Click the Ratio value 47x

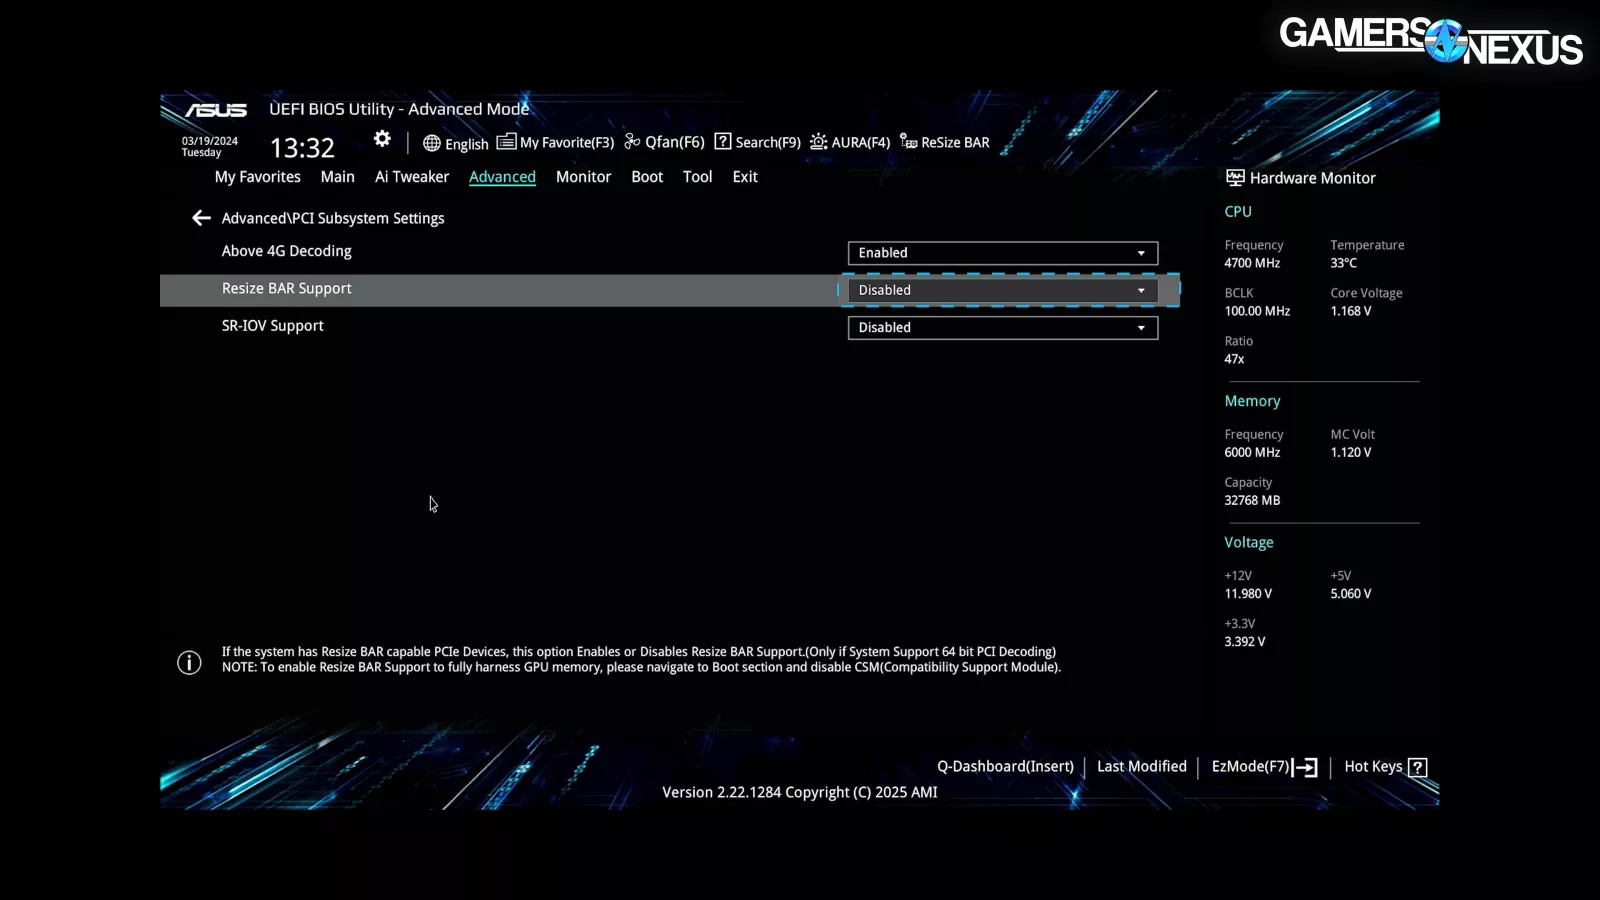pyautogui.click(x=1234, y=359)
